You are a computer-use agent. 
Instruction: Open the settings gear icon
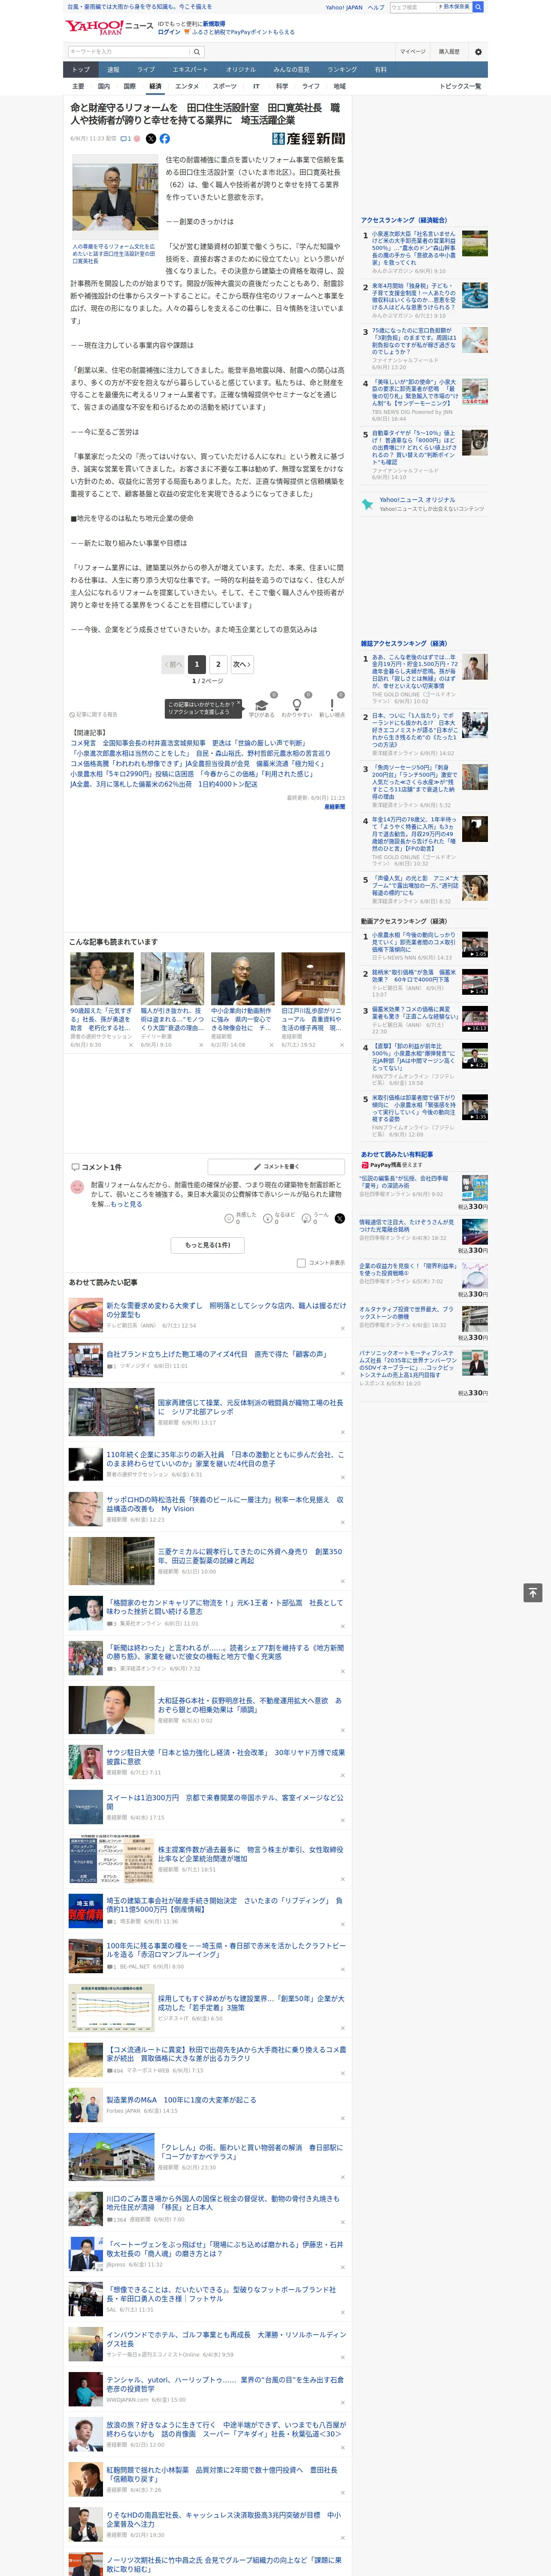pos(478,51)
